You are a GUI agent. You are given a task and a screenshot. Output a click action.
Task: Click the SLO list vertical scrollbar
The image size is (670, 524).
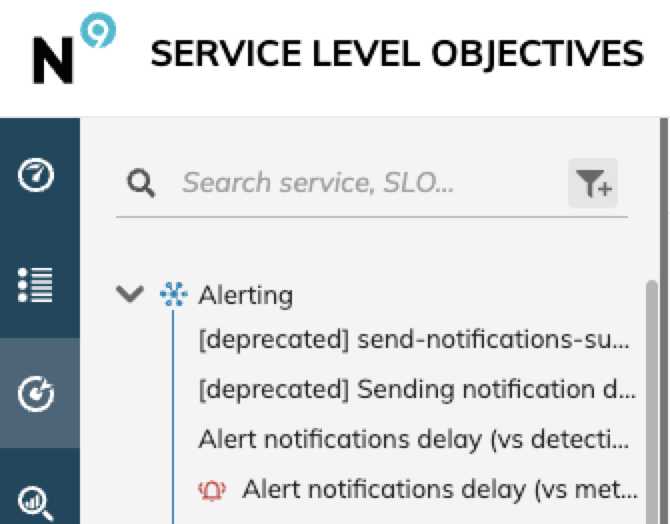pos(652,402)
